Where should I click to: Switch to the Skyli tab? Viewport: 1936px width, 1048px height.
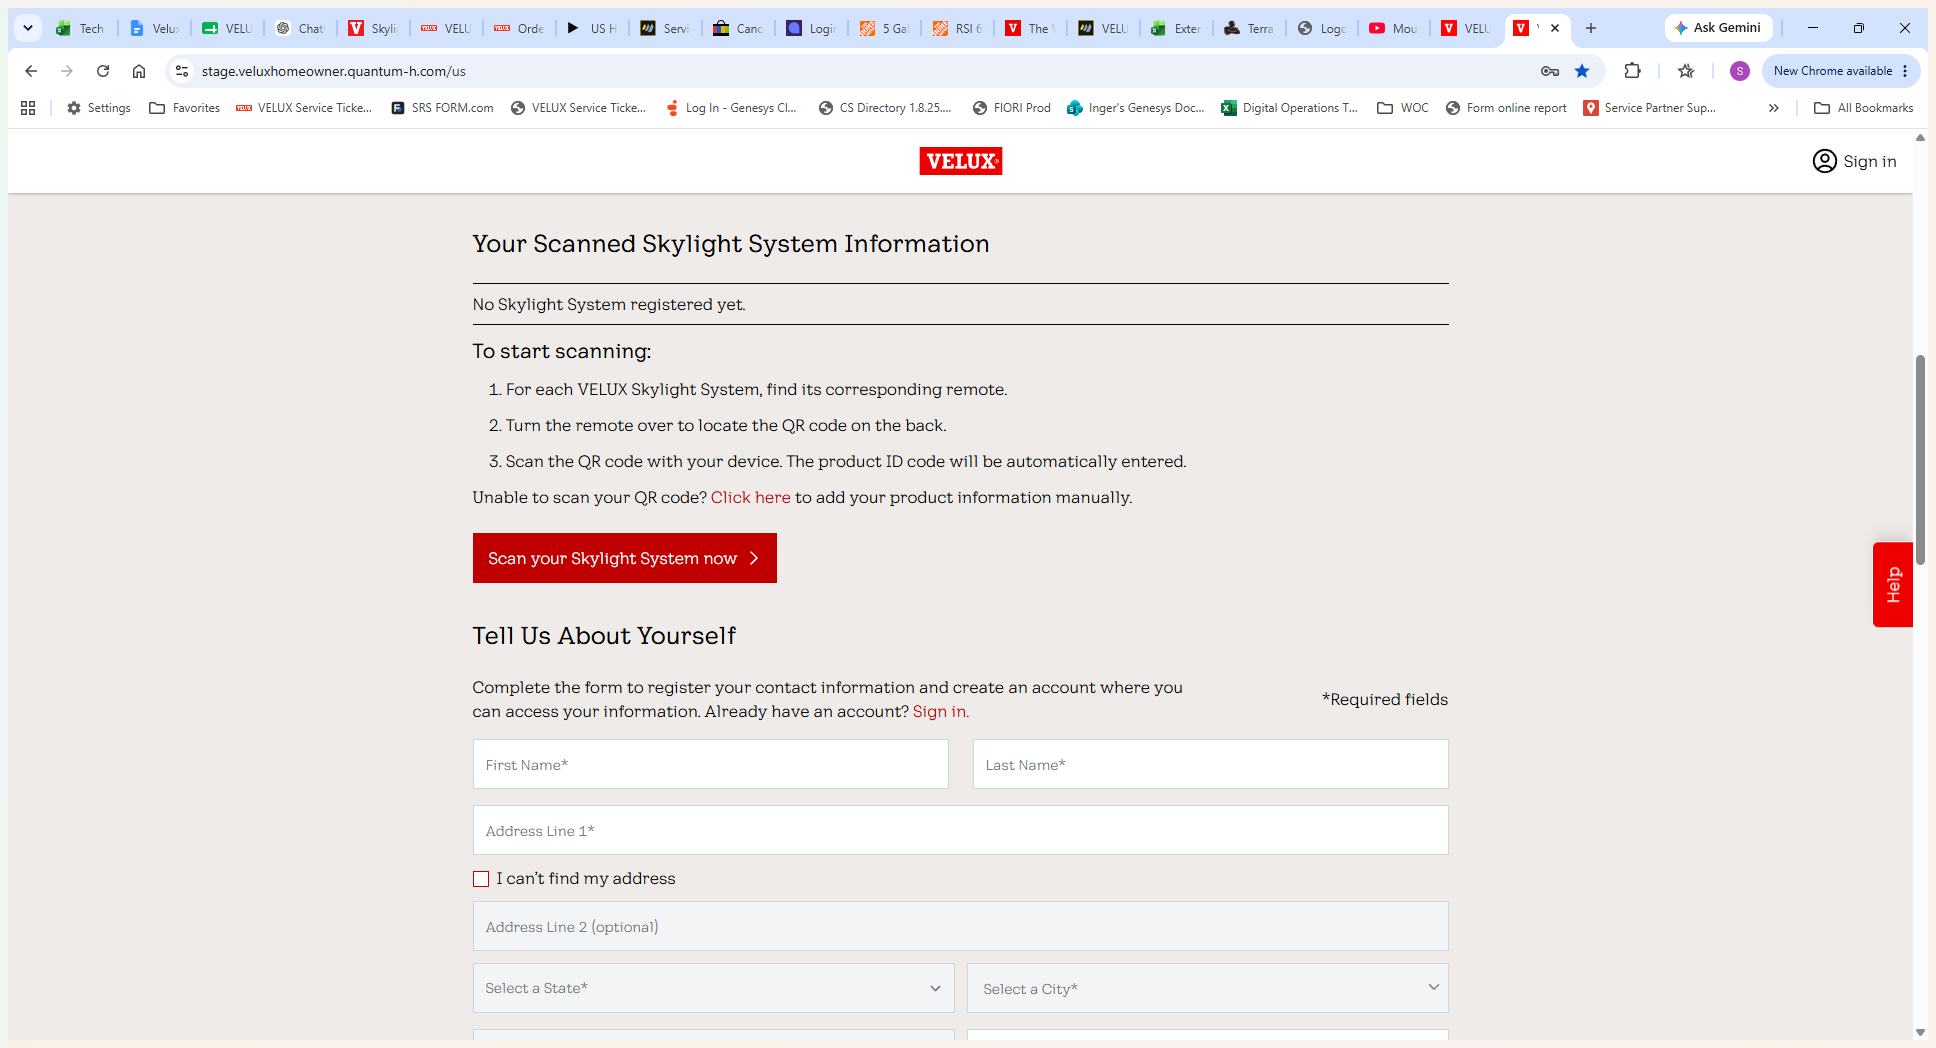click(x=373, y=28)
